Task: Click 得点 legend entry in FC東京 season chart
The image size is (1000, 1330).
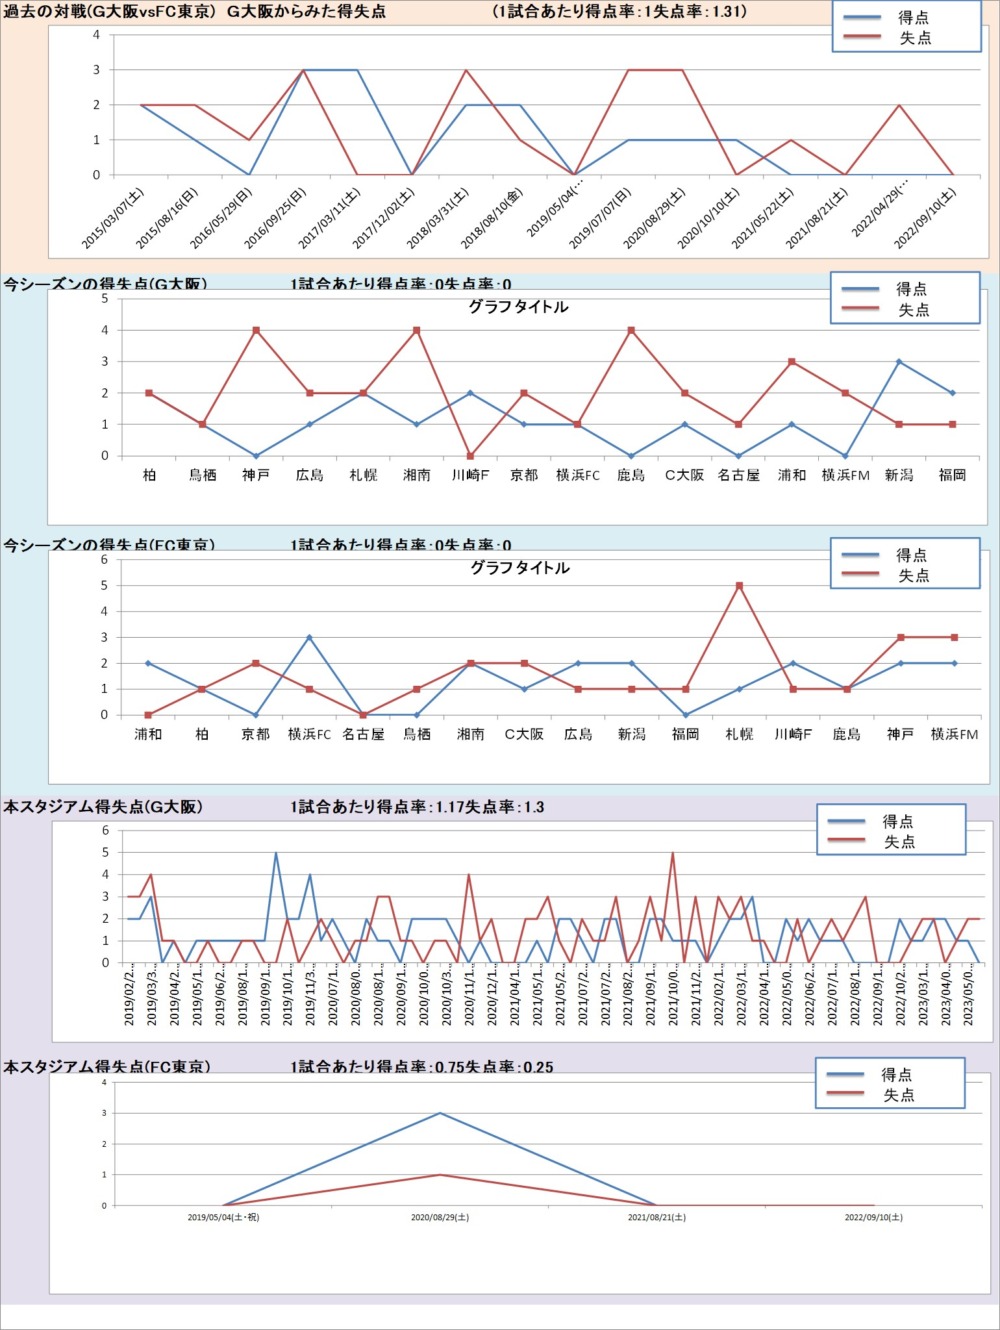Action: (911, 555)
